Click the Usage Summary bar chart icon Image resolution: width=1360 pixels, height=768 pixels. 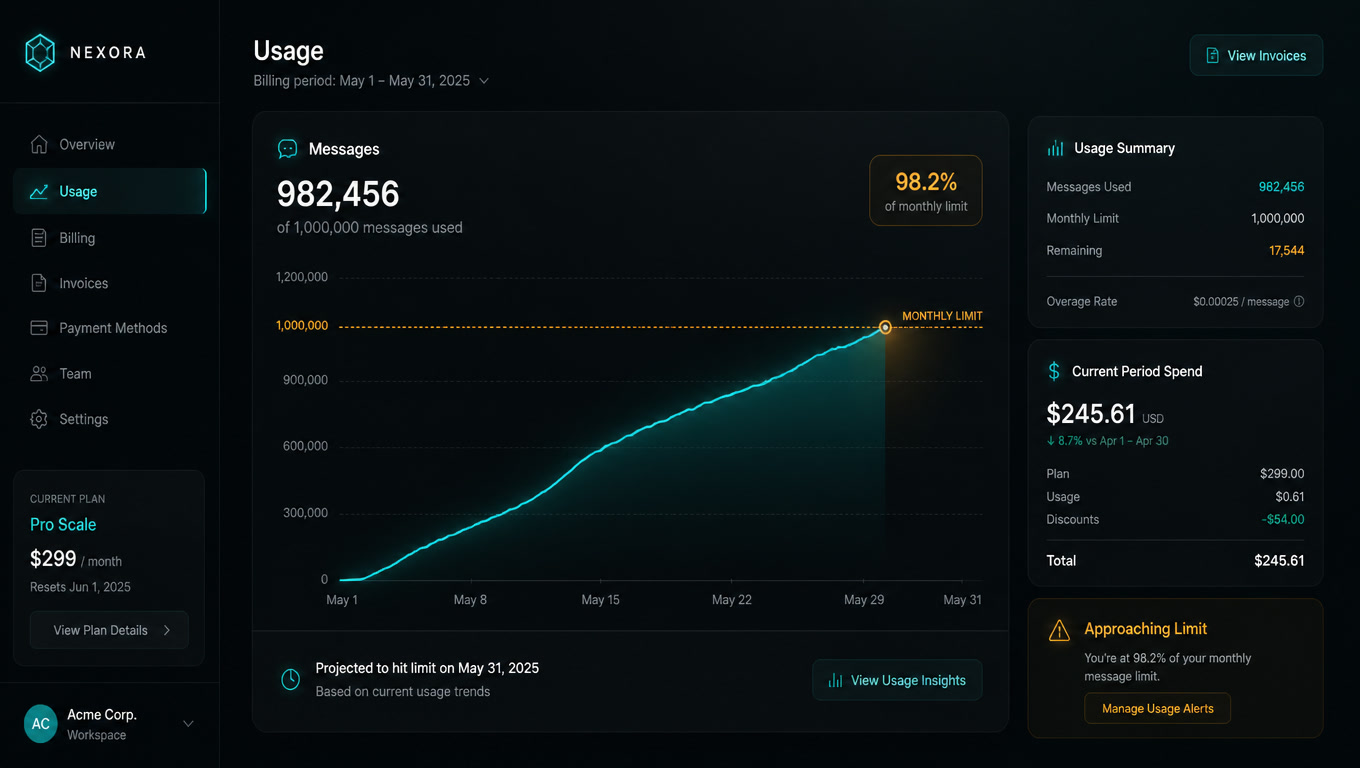point(1055,148)
